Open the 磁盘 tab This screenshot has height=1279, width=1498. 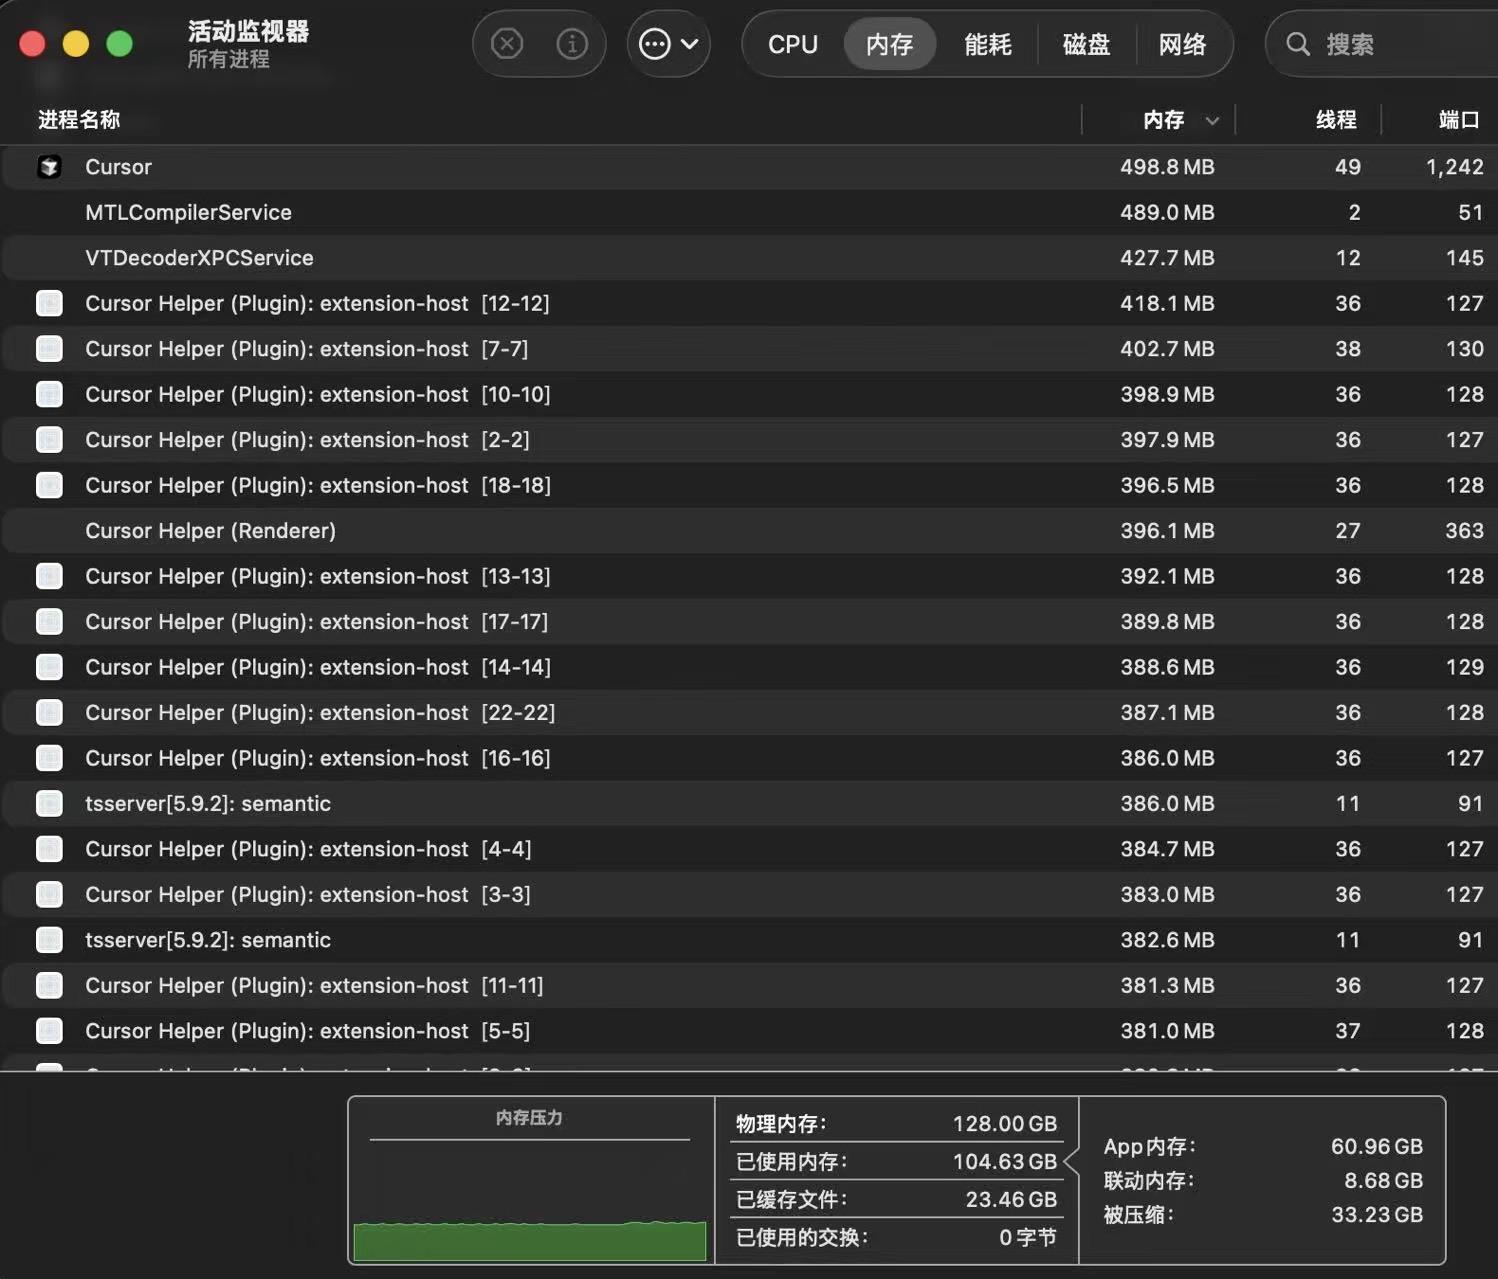coord(1086,44)
